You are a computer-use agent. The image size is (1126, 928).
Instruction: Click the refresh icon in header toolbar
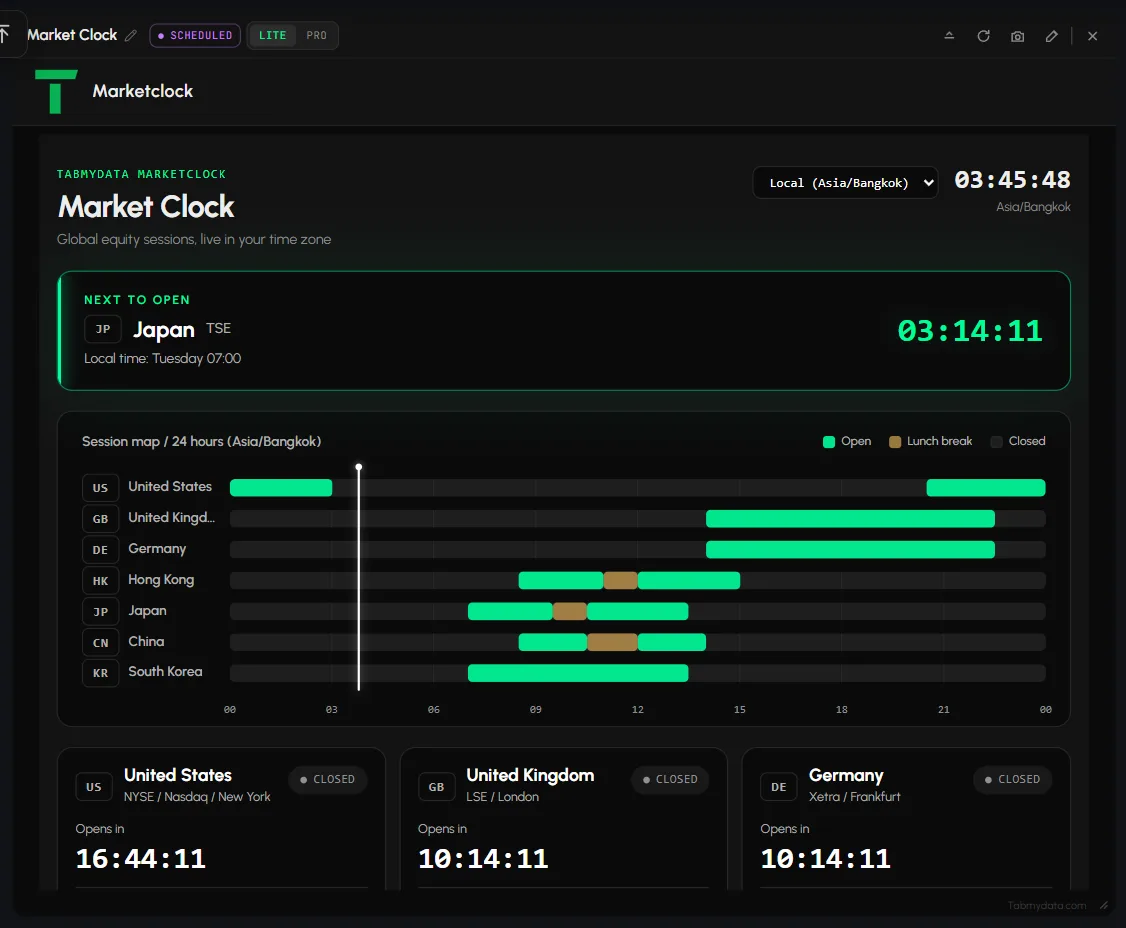coord(983,36)
